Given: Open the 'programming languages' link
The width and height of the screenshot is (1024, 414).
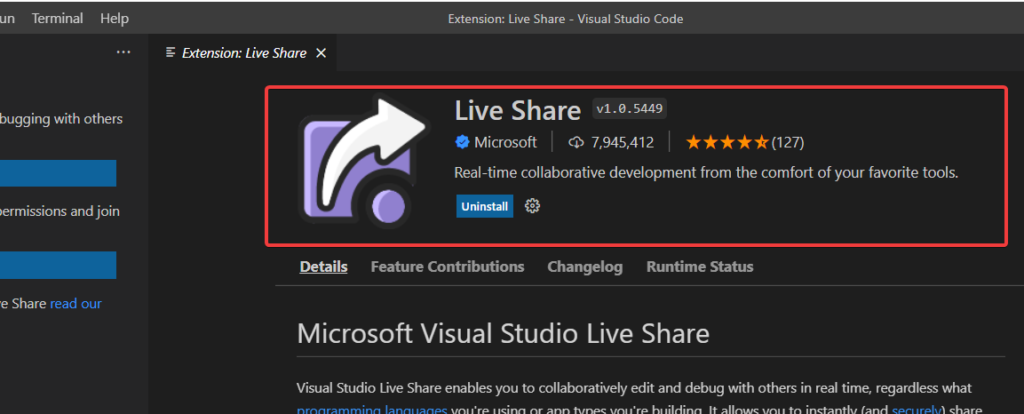Looking at the screenshot, I should [372, 409].
